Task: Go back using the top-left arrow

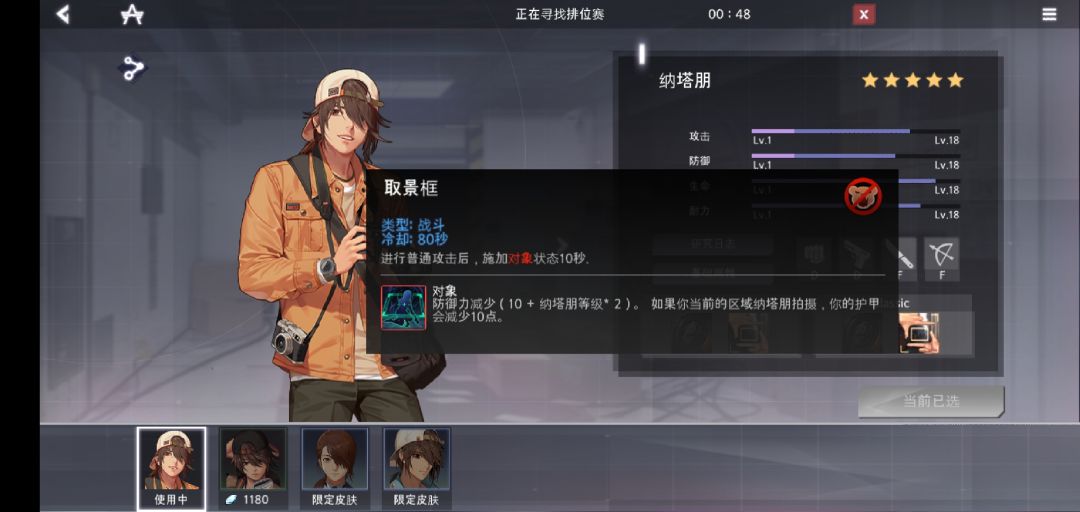Action: 63,14
